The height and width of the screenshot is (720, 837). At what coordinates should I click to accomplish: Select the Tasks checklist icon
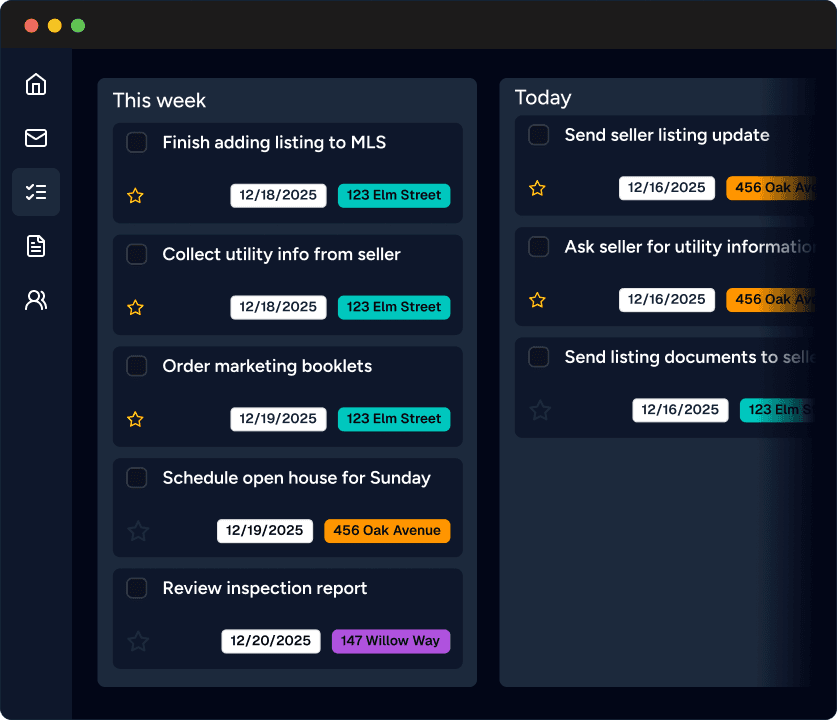(36, 192)
